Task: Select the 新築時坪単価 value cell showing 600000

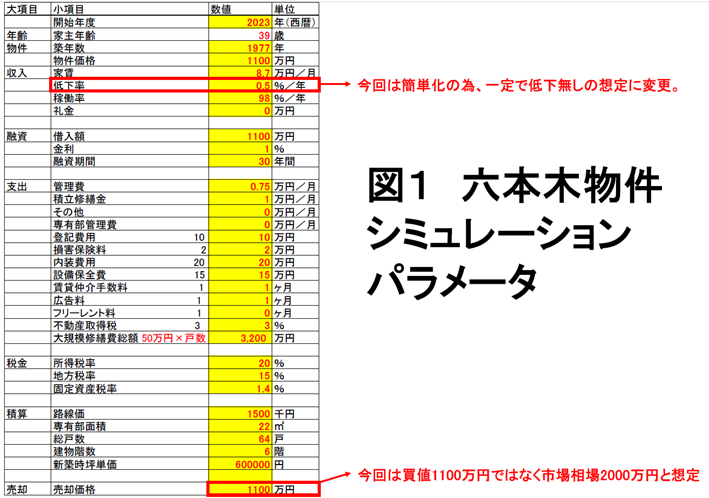Action: pos(240,464)
